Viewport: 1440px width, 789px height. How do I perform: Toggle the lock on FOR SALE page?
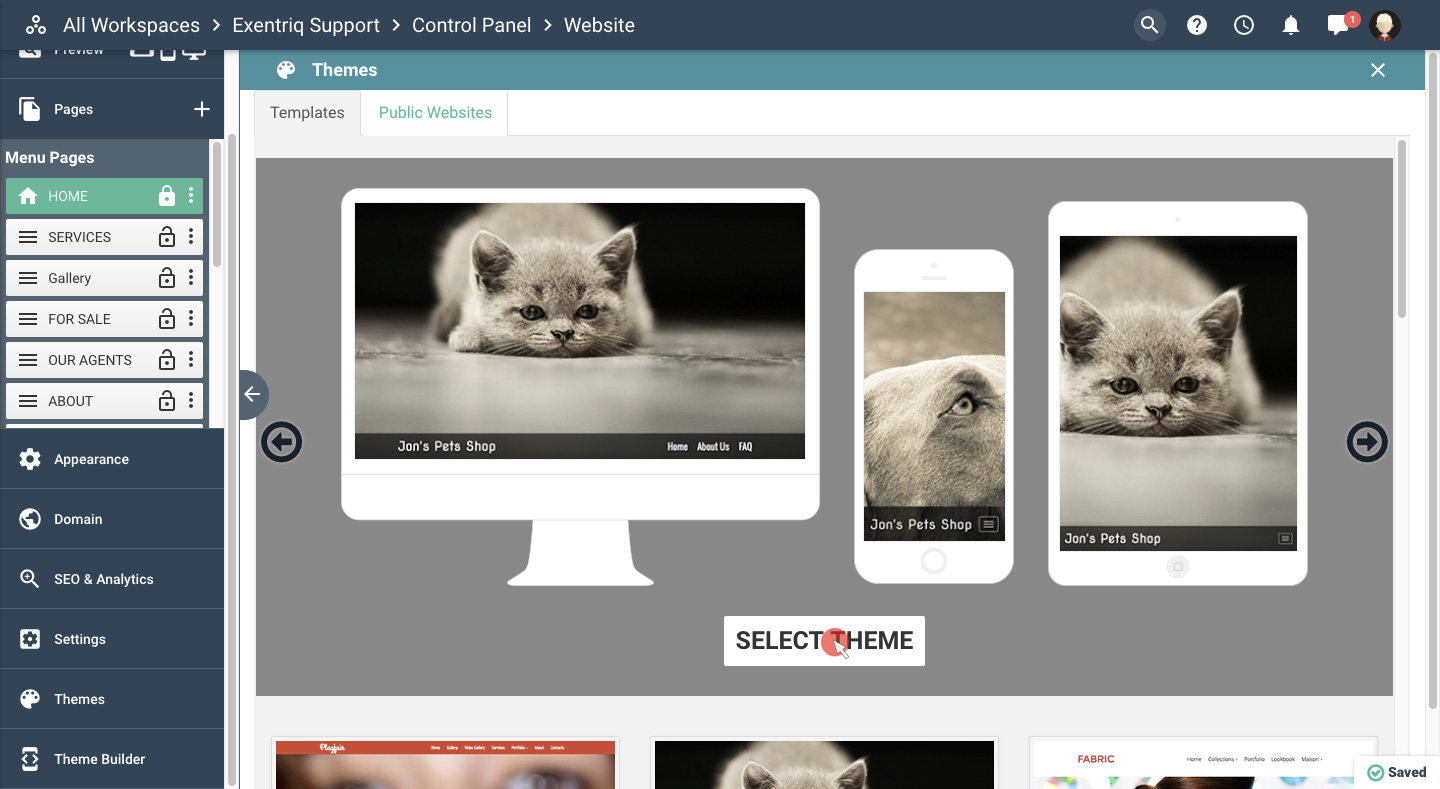[167, 319]
